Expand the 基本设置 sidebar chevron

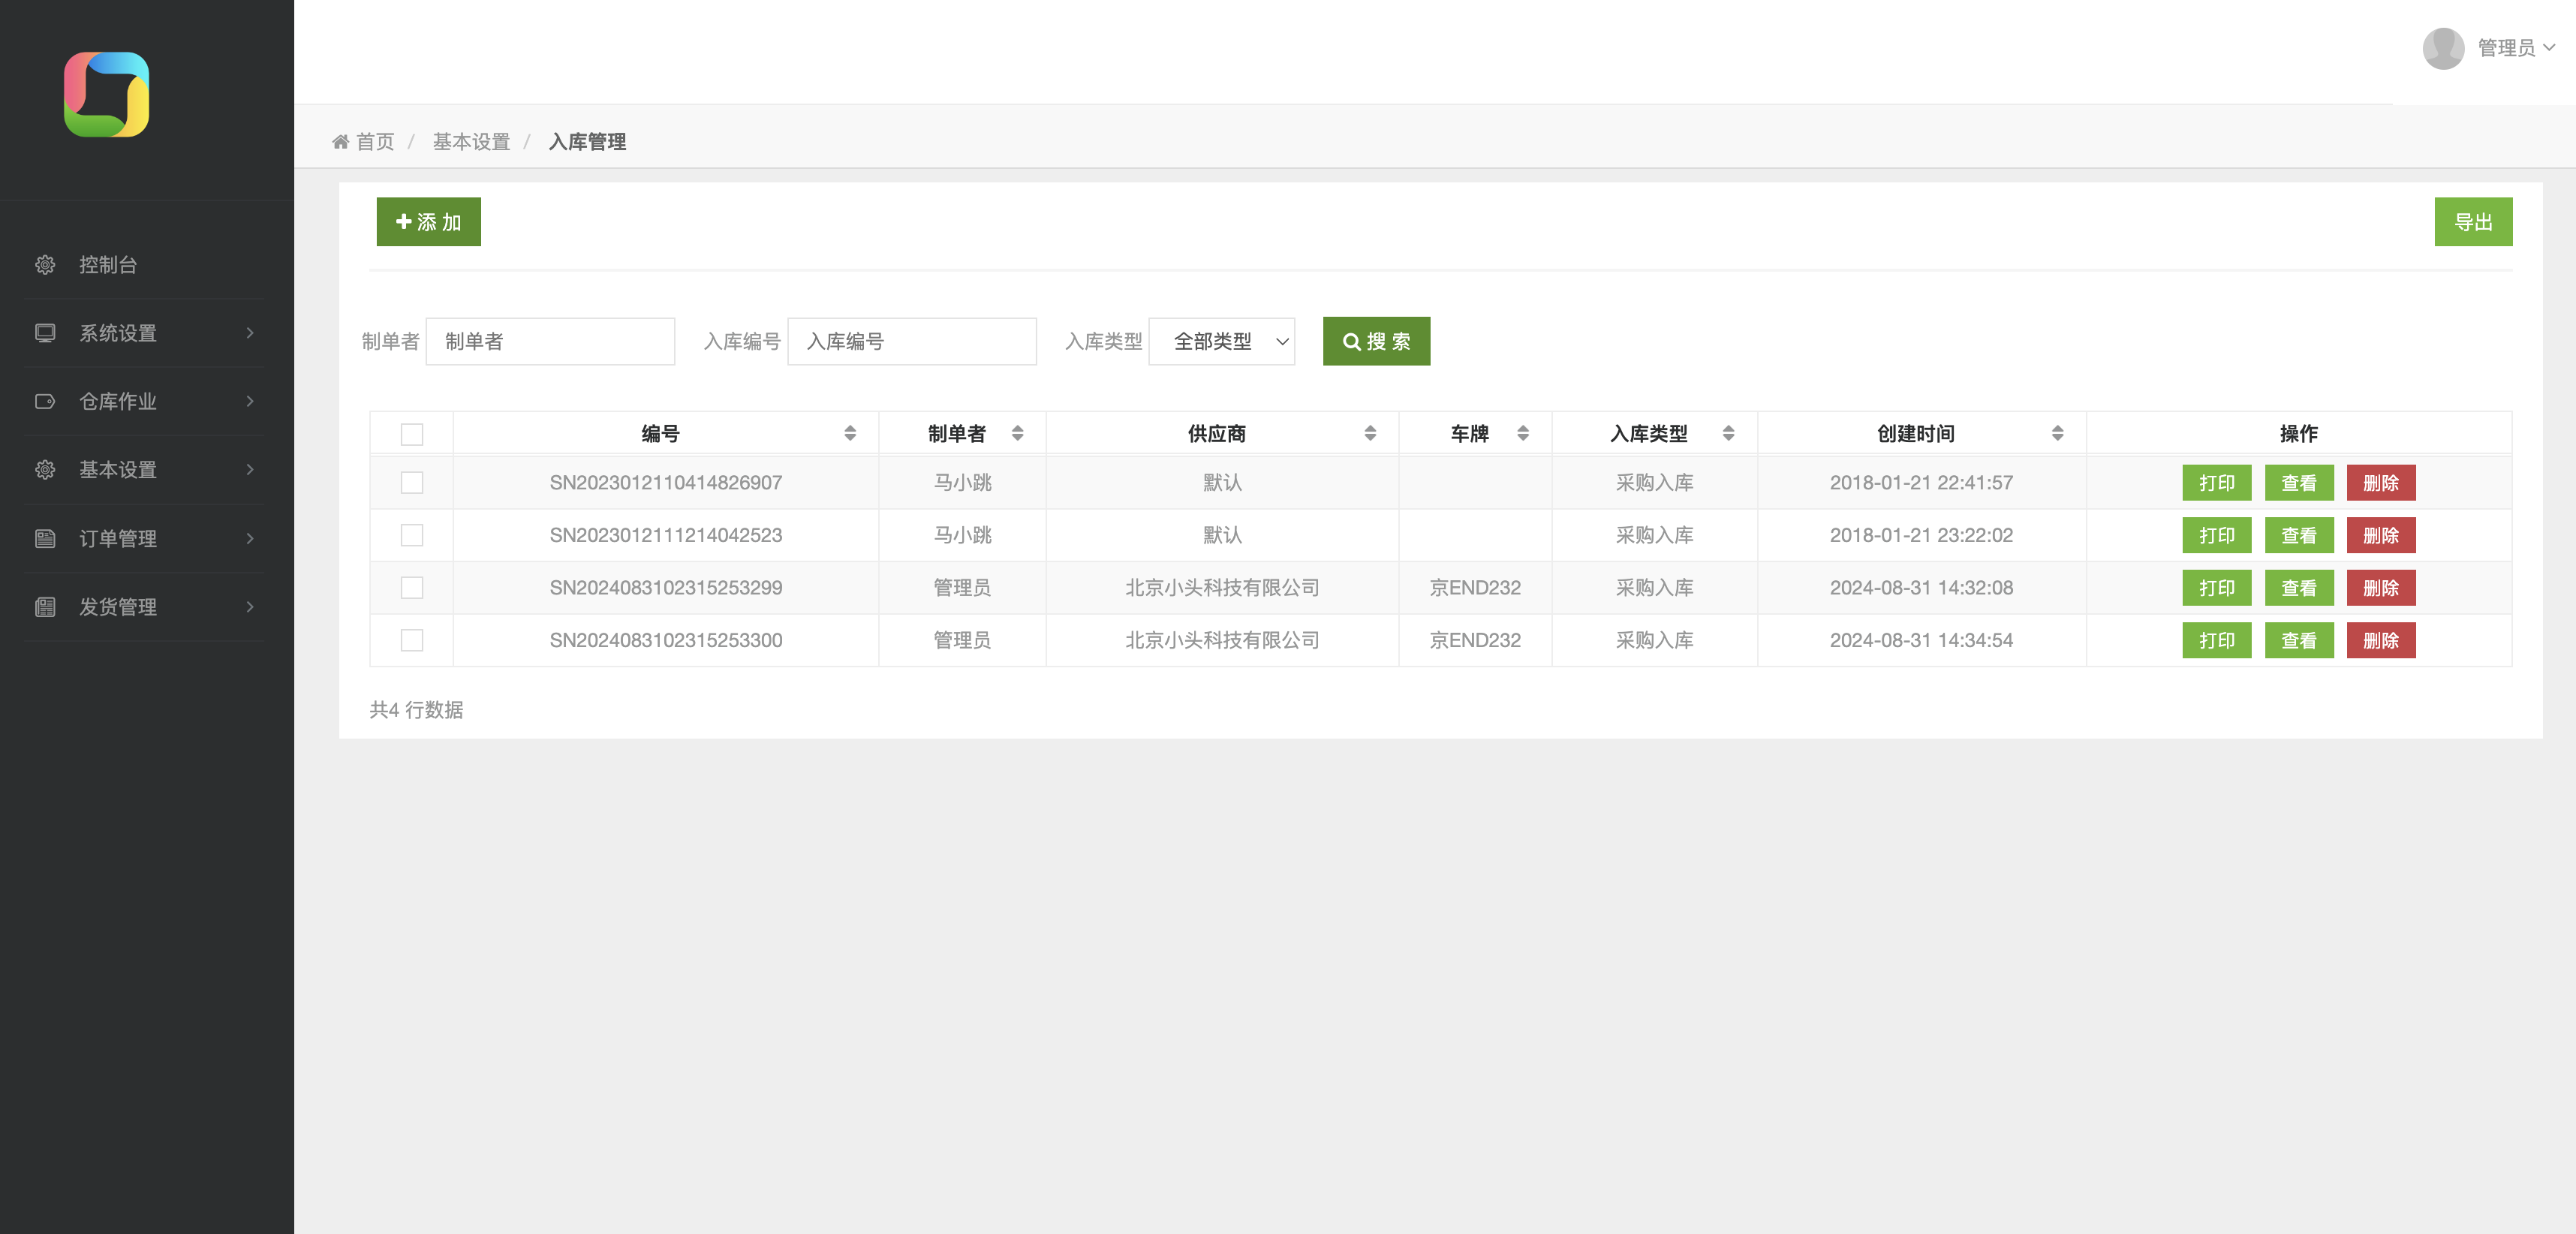(250, 469)
